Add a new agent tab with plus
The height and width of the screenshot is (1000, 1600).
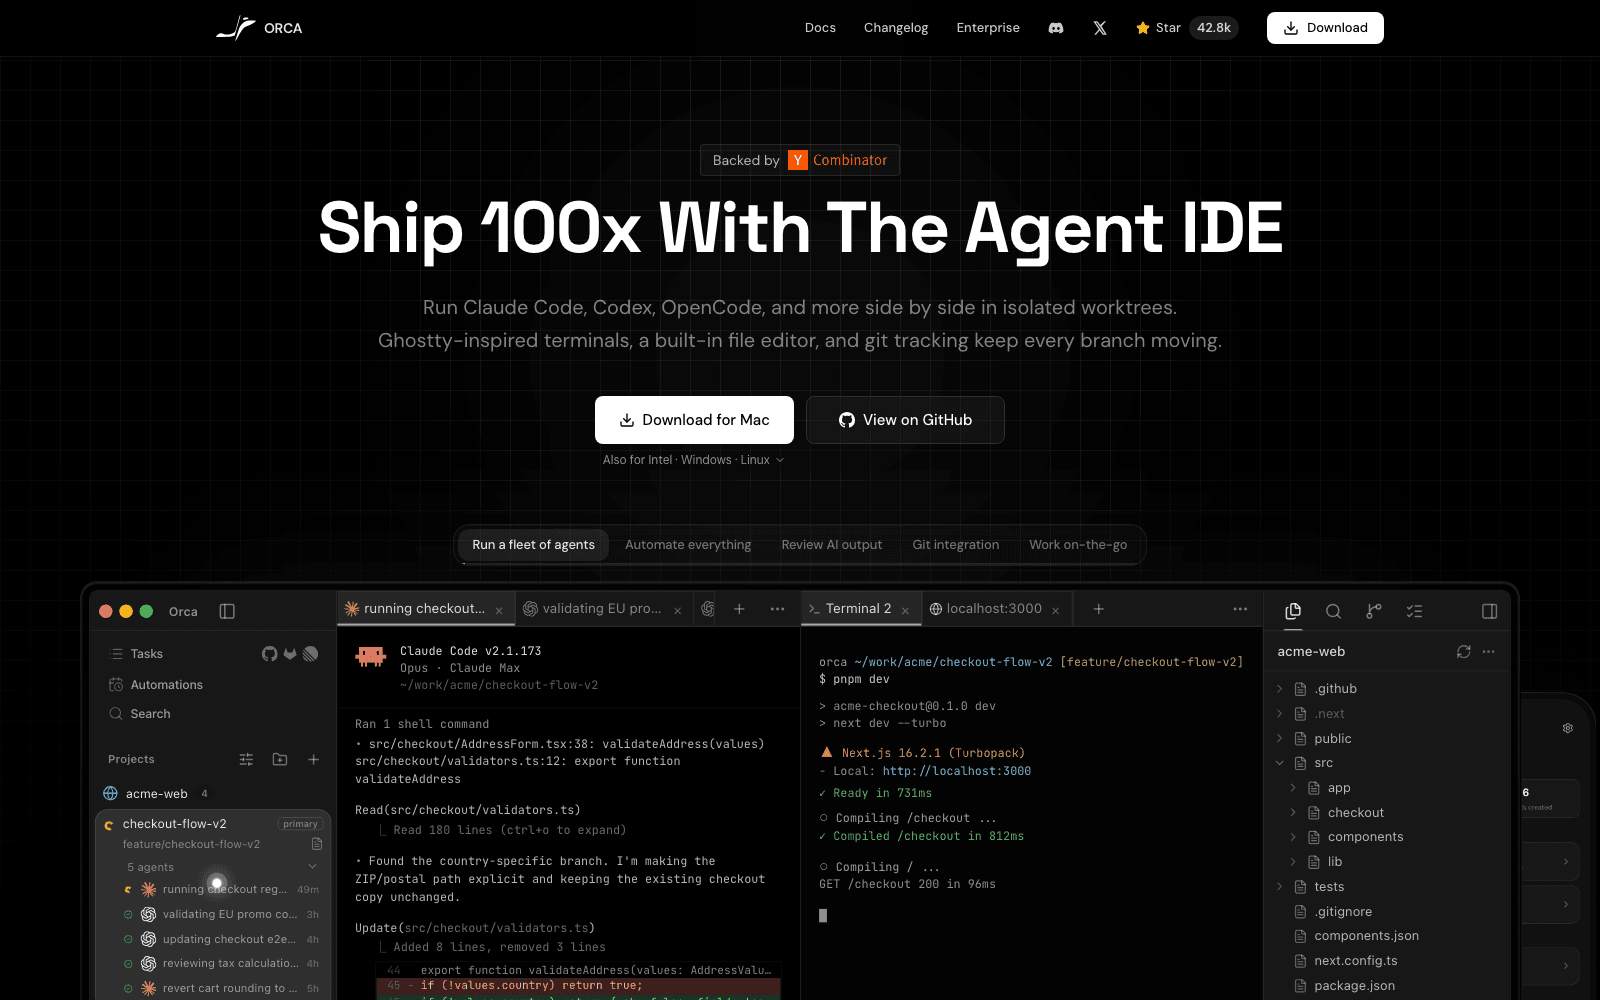point(739,609)
